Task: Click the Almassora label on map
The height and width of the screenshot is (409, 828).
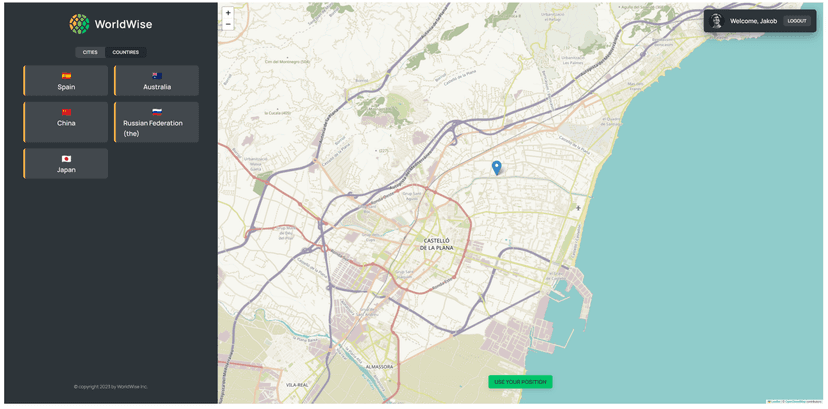Action: click(x=381, y=367)
